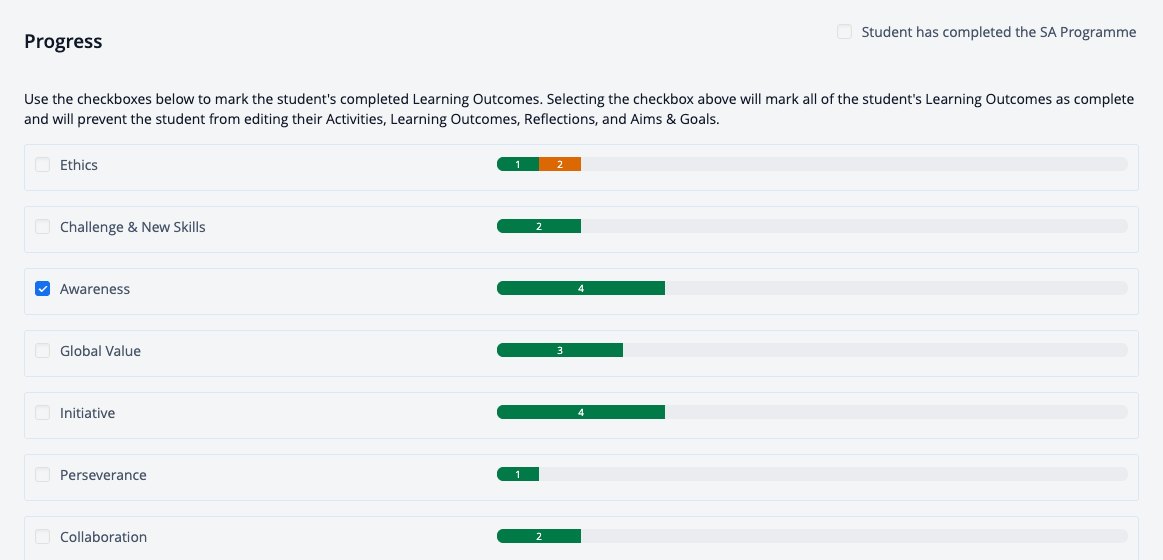Click the Global Value progress segment

(x=560, y=351)
